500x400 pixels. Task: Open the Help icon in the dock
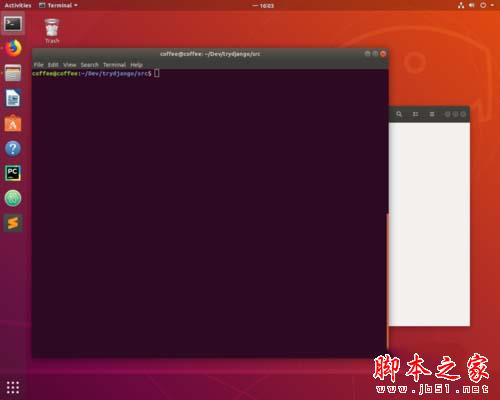pos(13,148)
